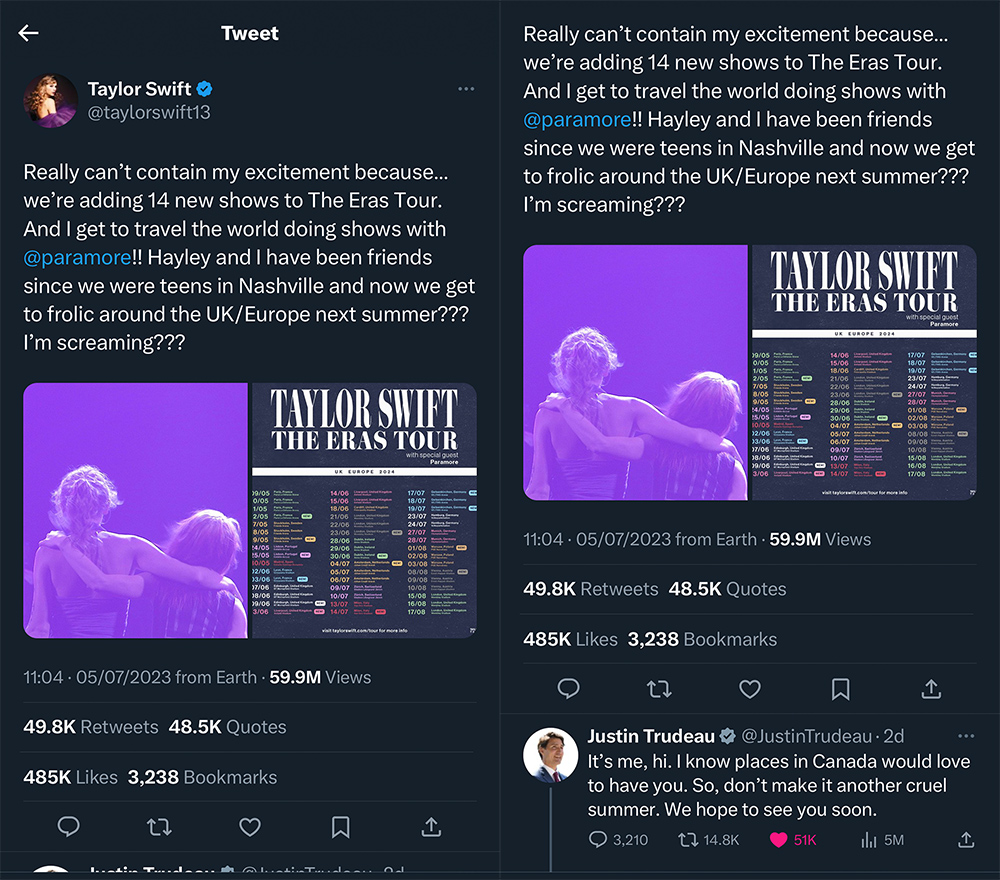Go back using the arrow beside Tweet
The height and width of the screenshot is (880, 1000).
point(28,33)
